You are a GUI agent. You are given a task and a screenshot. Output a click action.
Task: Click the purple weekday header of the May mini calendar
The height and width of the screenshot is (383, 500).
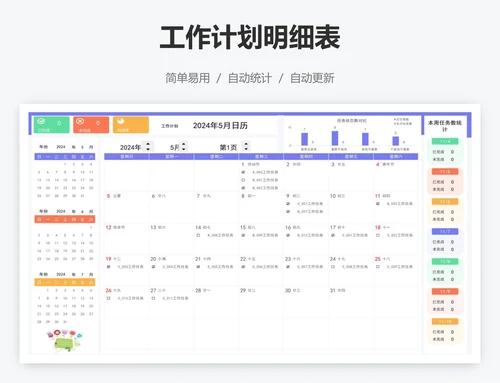coord(65,157)
